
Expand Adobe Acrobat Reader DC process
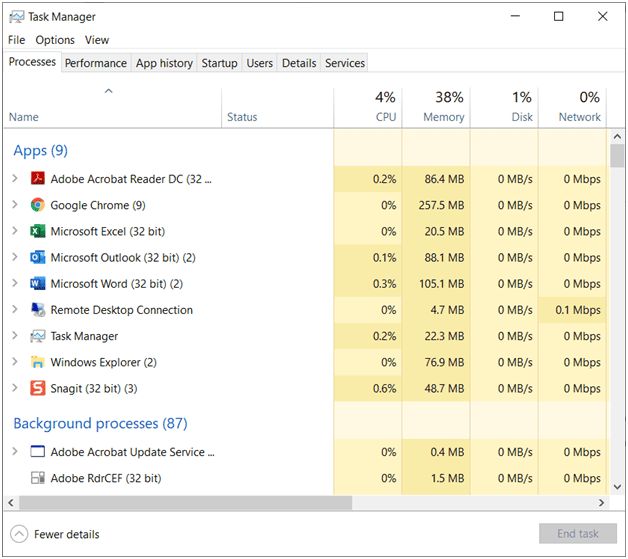[15, 178]
